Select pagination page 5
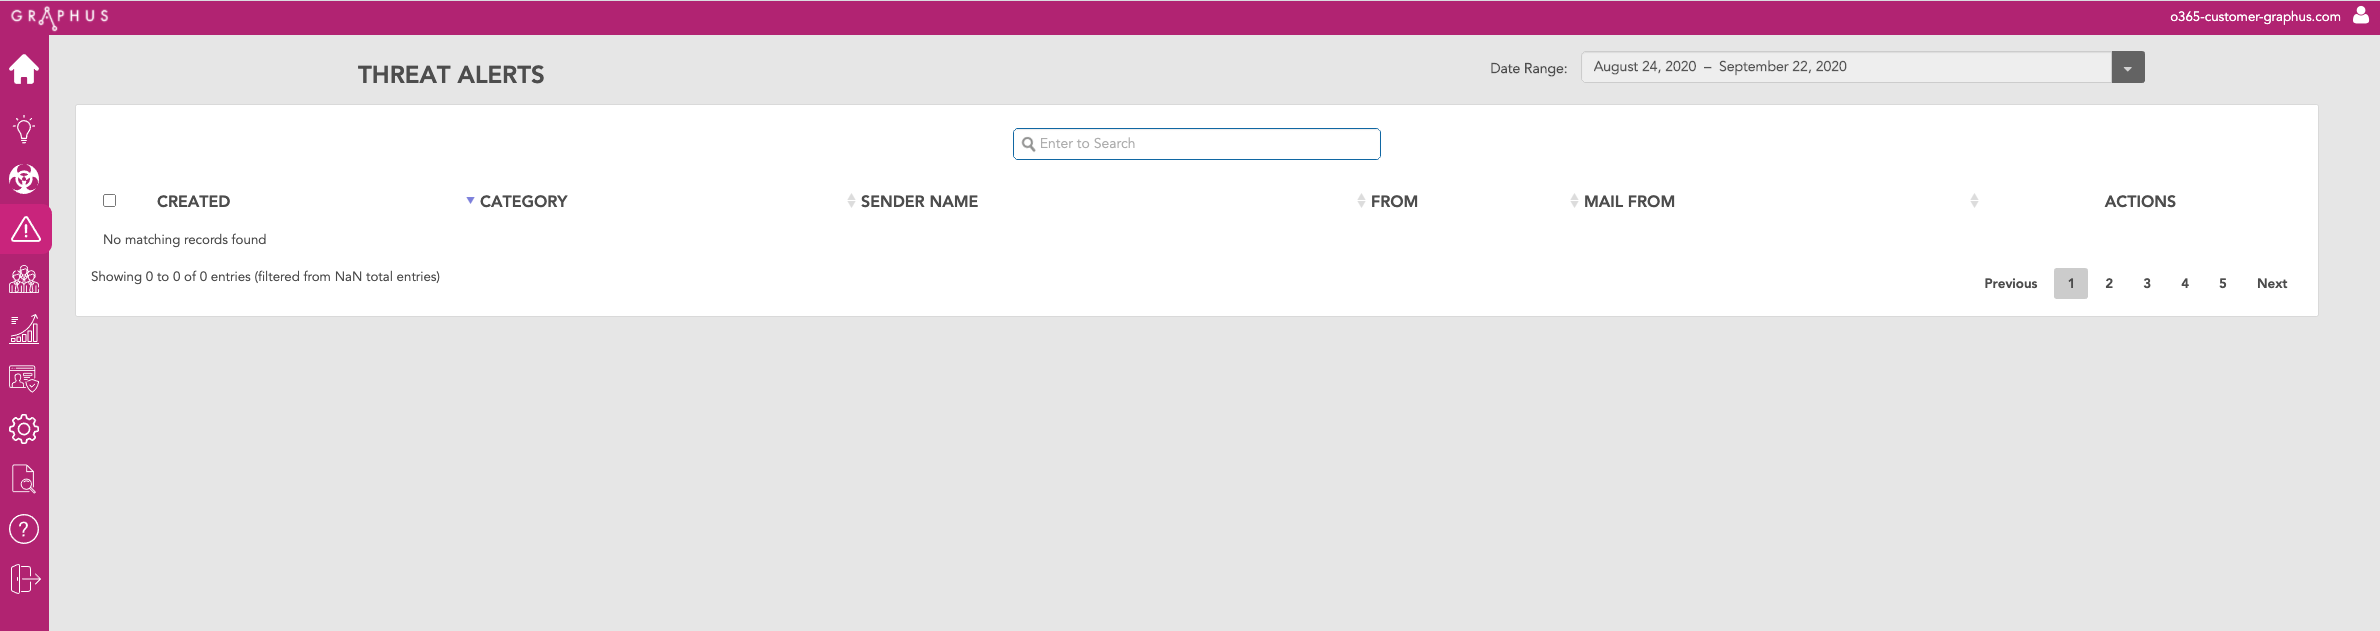Viewport: 2380px width, 631px height. (2223, 283)
